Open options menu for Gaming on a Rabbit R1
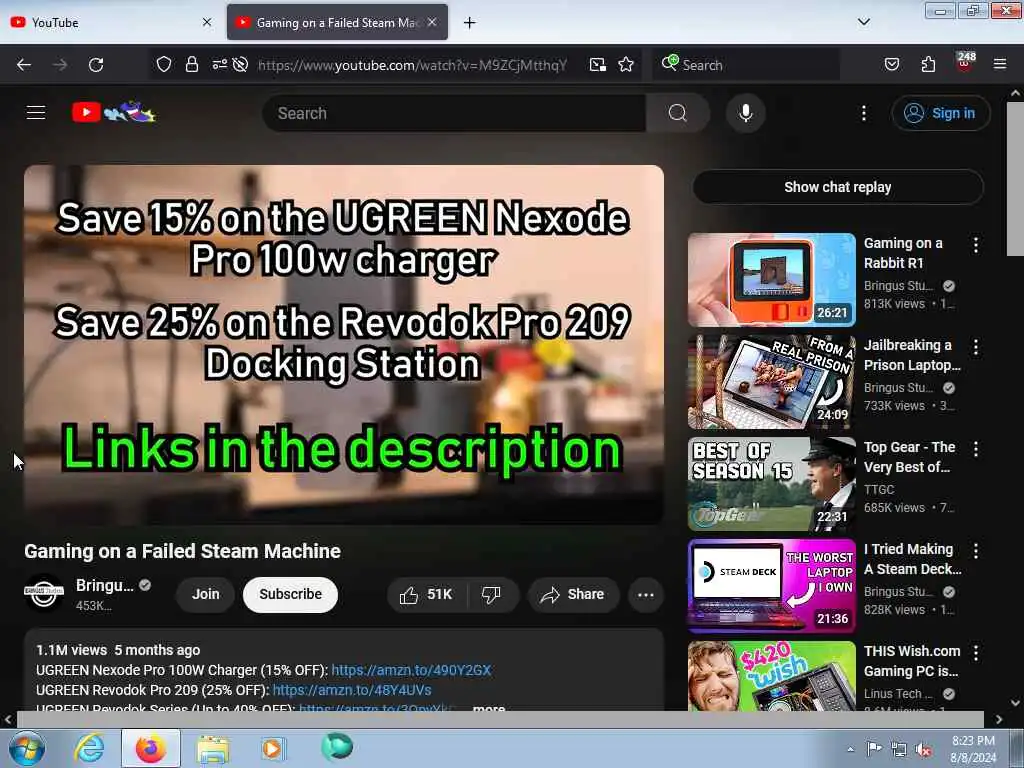The image size is (1024, 768). [x=976, y=245]
